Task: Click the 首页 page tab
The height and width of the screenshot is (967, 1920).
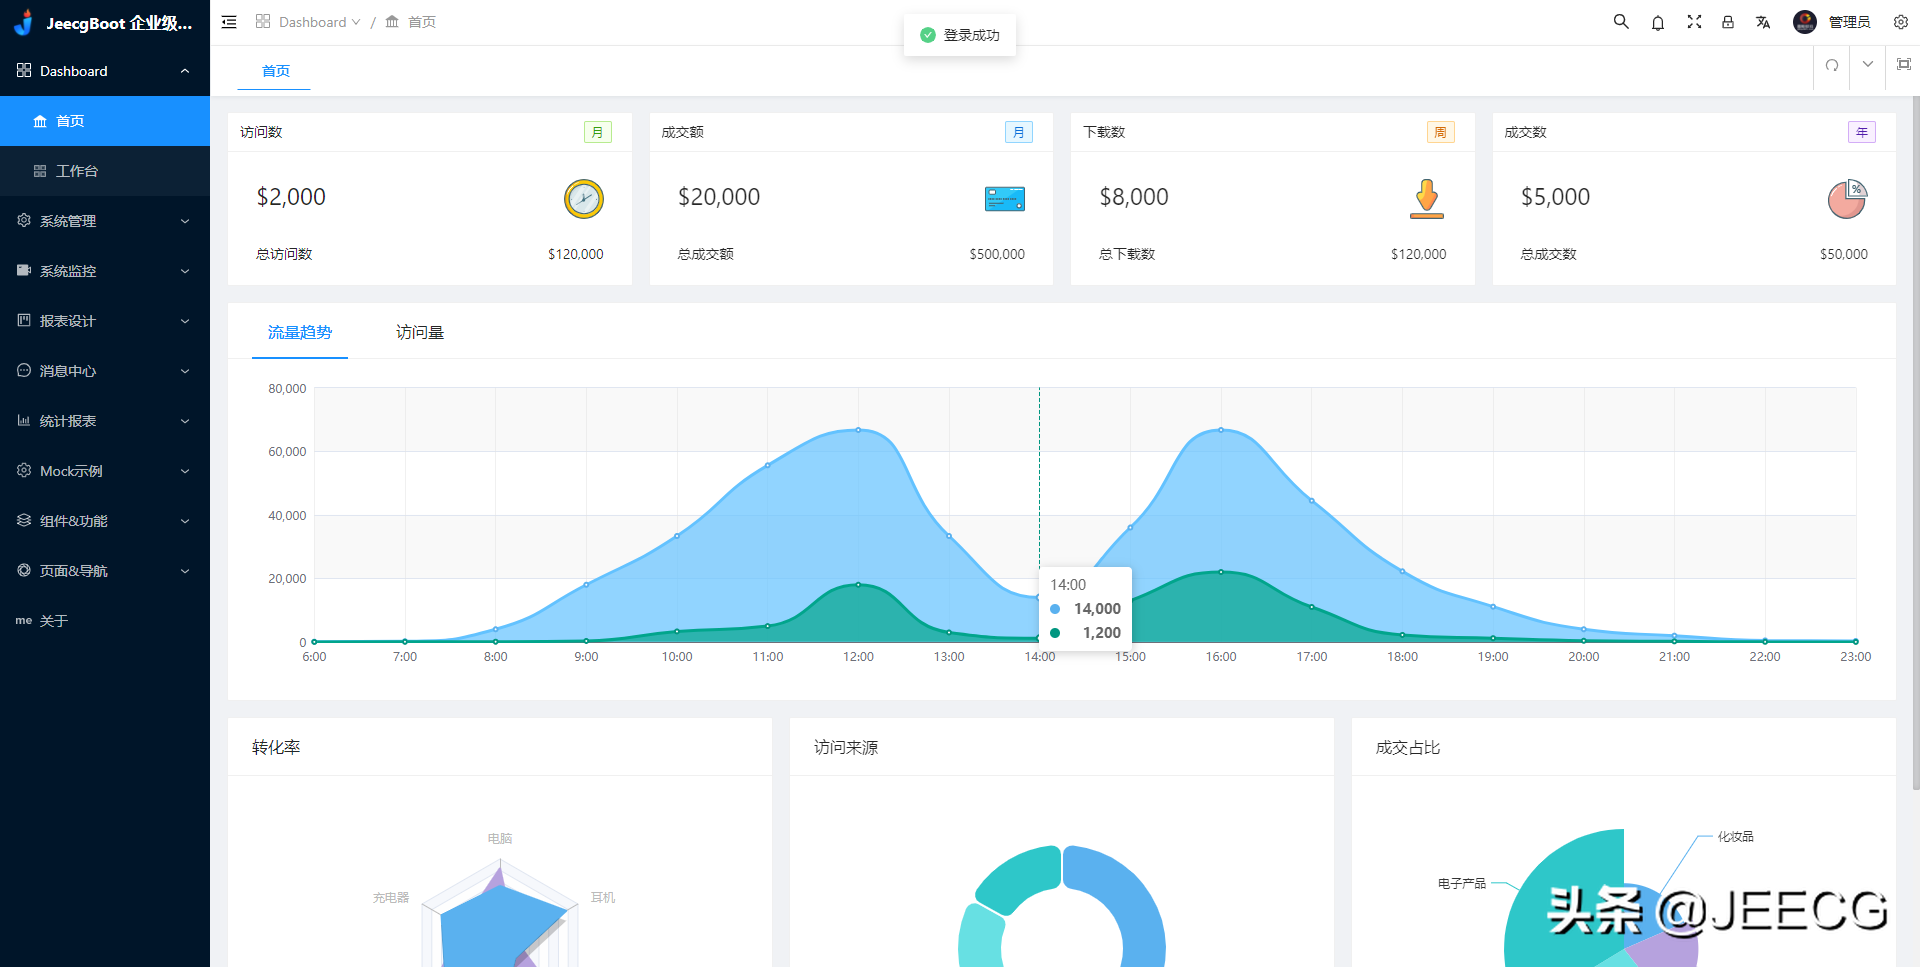Action: point(276,71)
